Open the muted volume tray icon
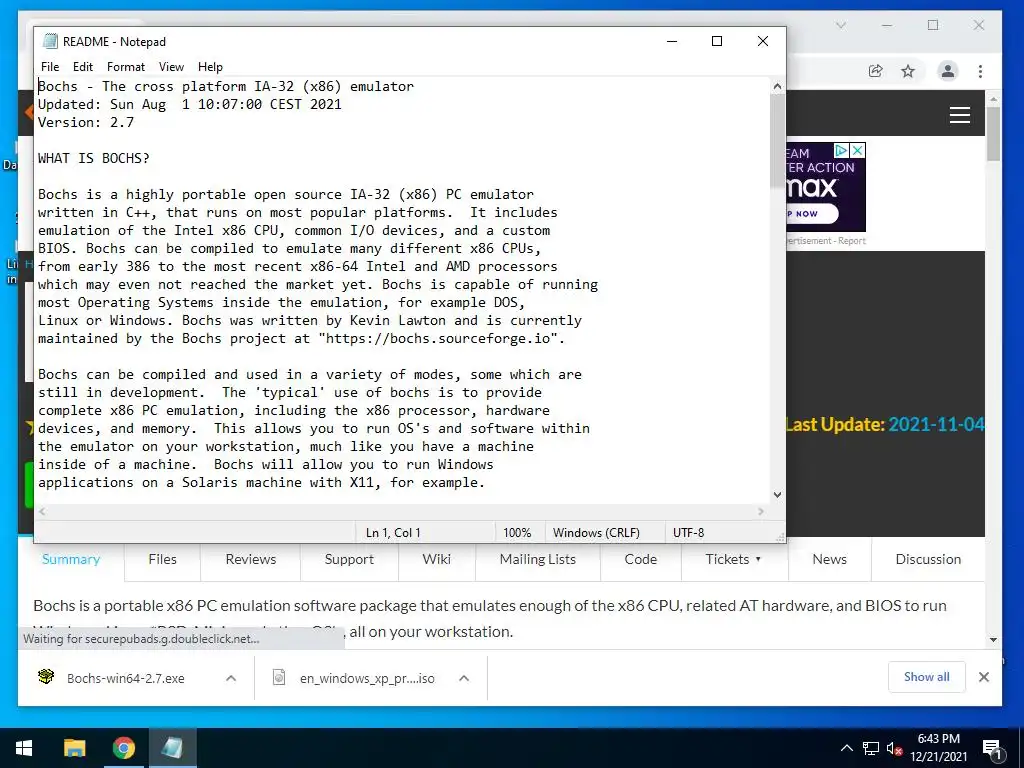The image size is (1024, 768). click(894, 748)
